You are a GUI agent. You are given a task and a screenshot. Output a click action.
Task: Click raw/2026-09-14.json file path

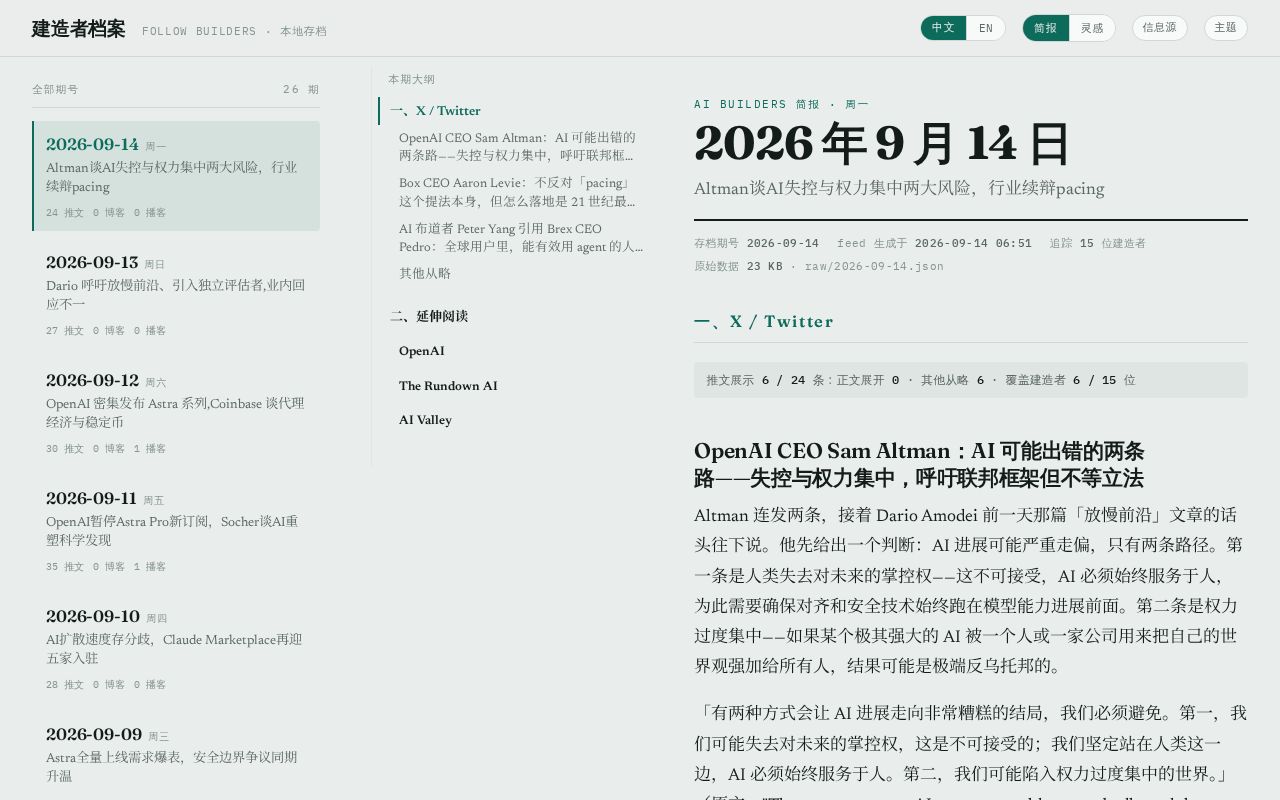(x=874, y=266)
